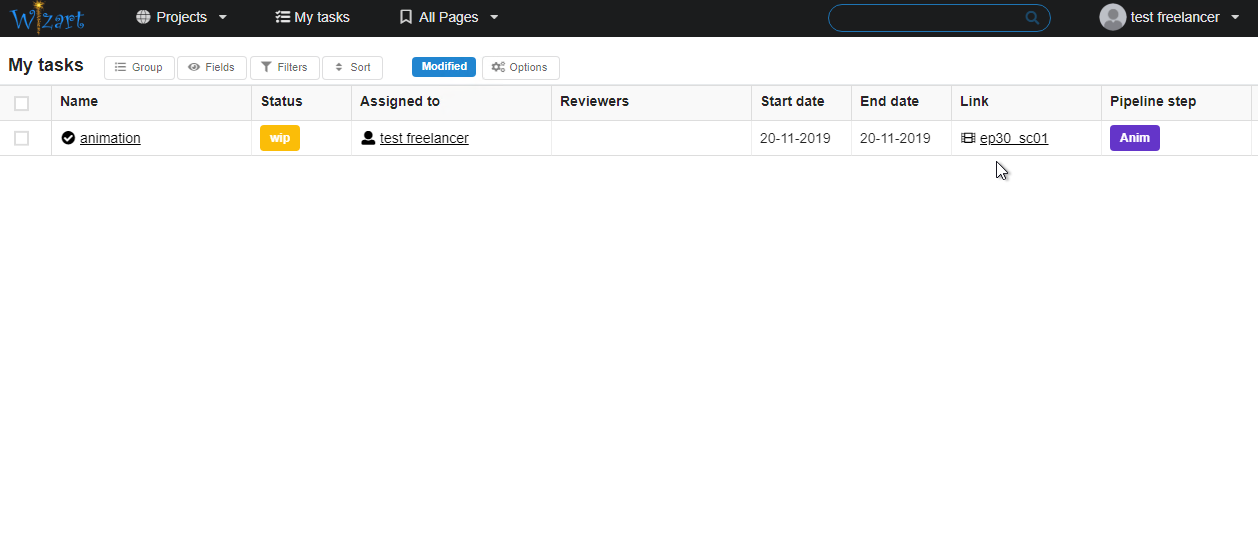The width and height of the screenshot is (1258, 559).
Task: Open the ep30_sc01 shot link
Action: coord(1013,138)
